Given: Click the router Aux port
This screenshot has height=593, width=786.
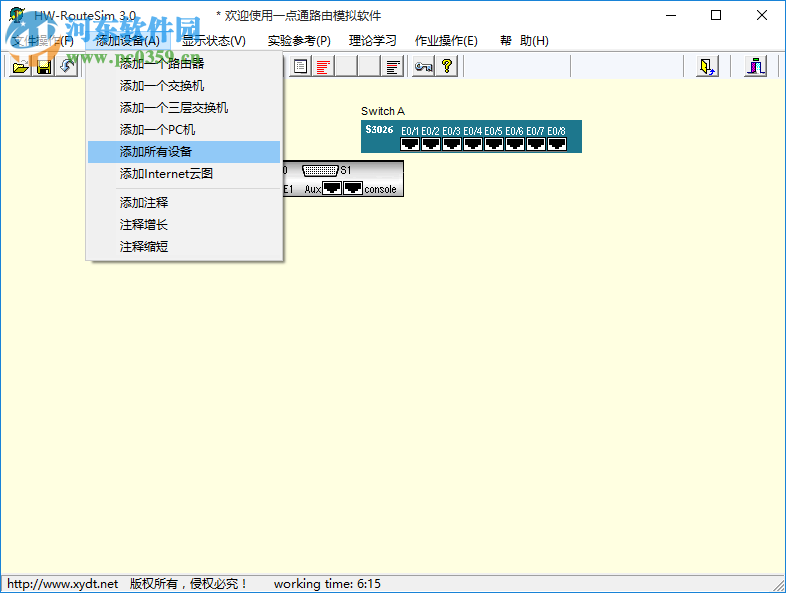Looking at the screenshot, I should [331, 188].
